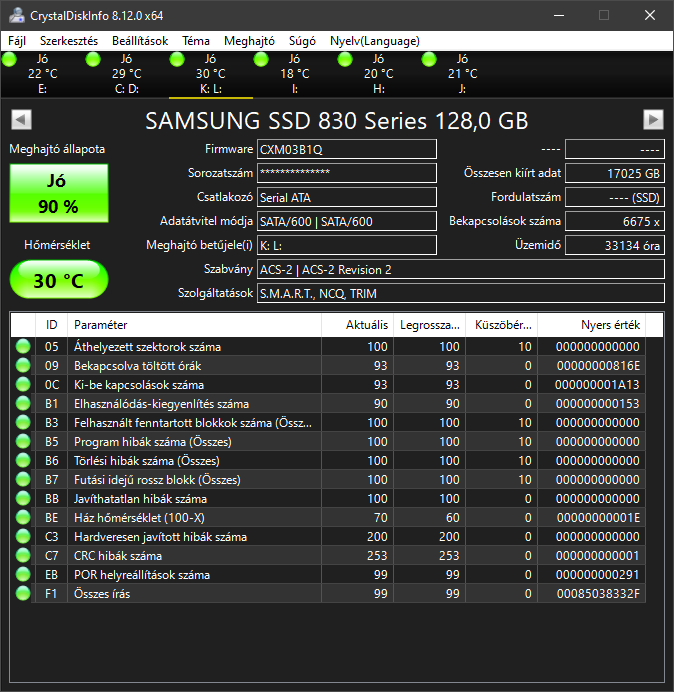Click the Nyers érték column header
Viewport: 674px width, 692px height.
(x=591, y=325)
